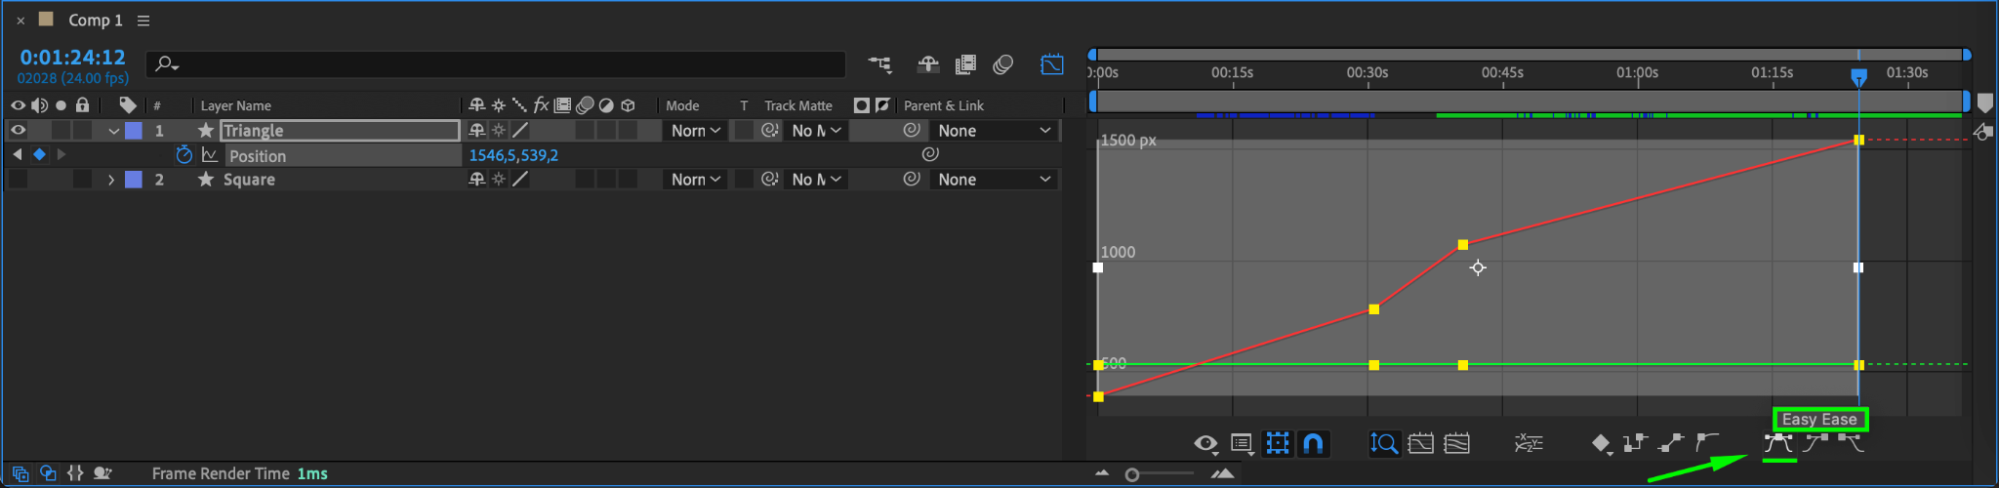The image size is (1999, 489).
Task: Show the Square layer visibility box
Action: 18,179
